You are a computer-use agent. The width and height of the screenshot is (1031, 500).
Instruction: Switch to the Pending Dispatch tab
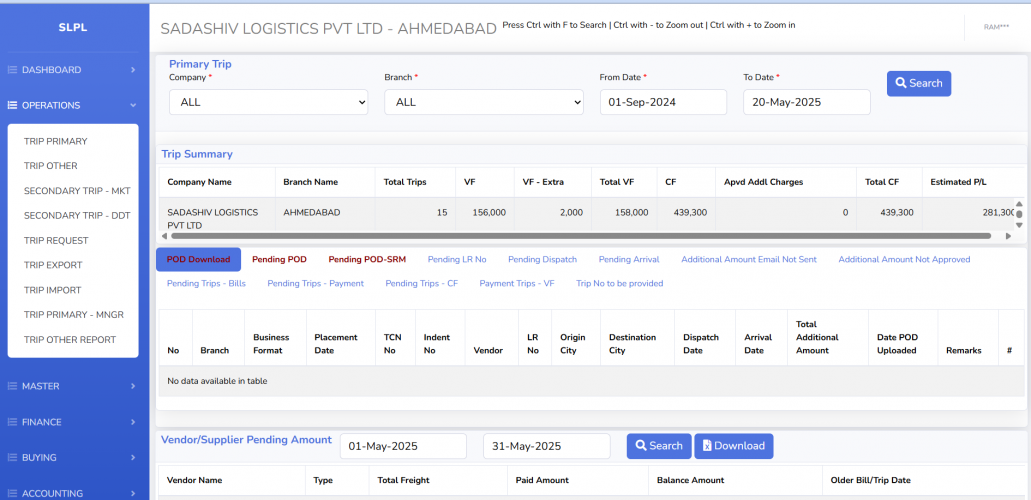pos(542,259)
